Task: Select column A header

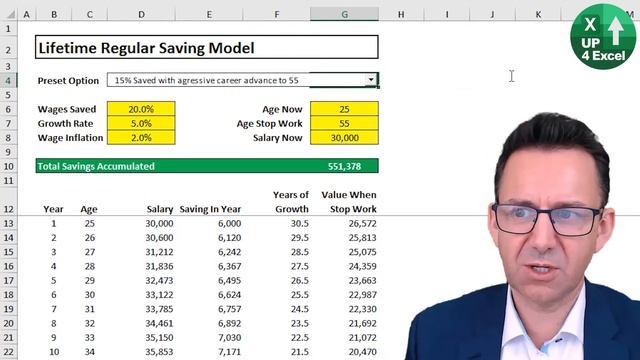Action: (27, 15)
